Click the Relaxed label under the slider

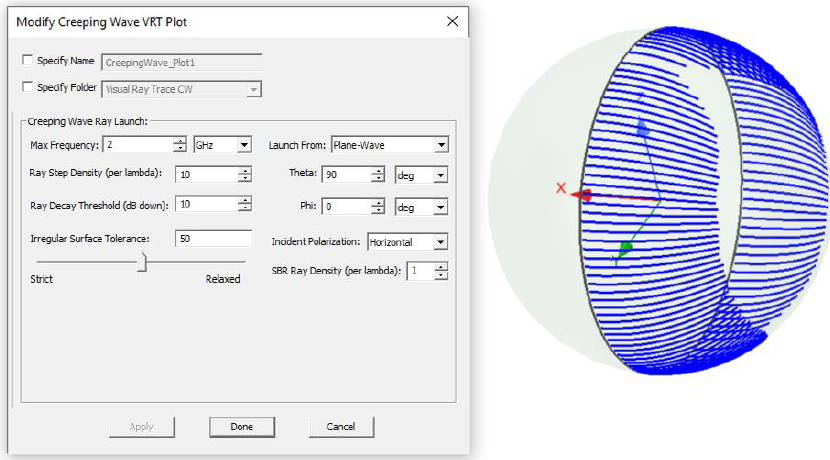[x=223, y=279]
